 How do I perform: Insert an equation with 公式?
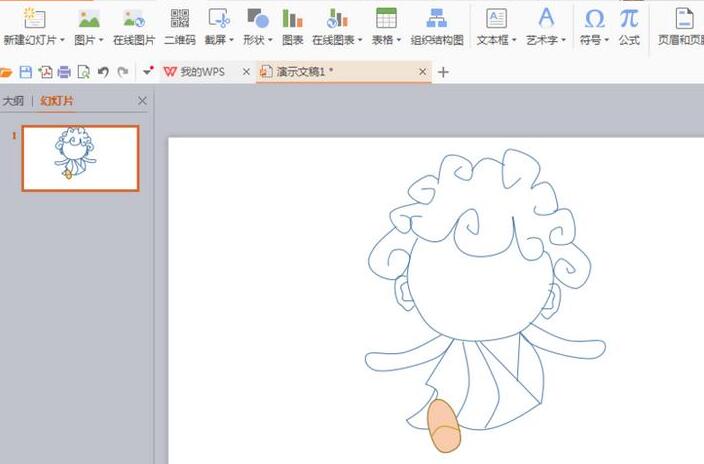[x=629, y=27]
